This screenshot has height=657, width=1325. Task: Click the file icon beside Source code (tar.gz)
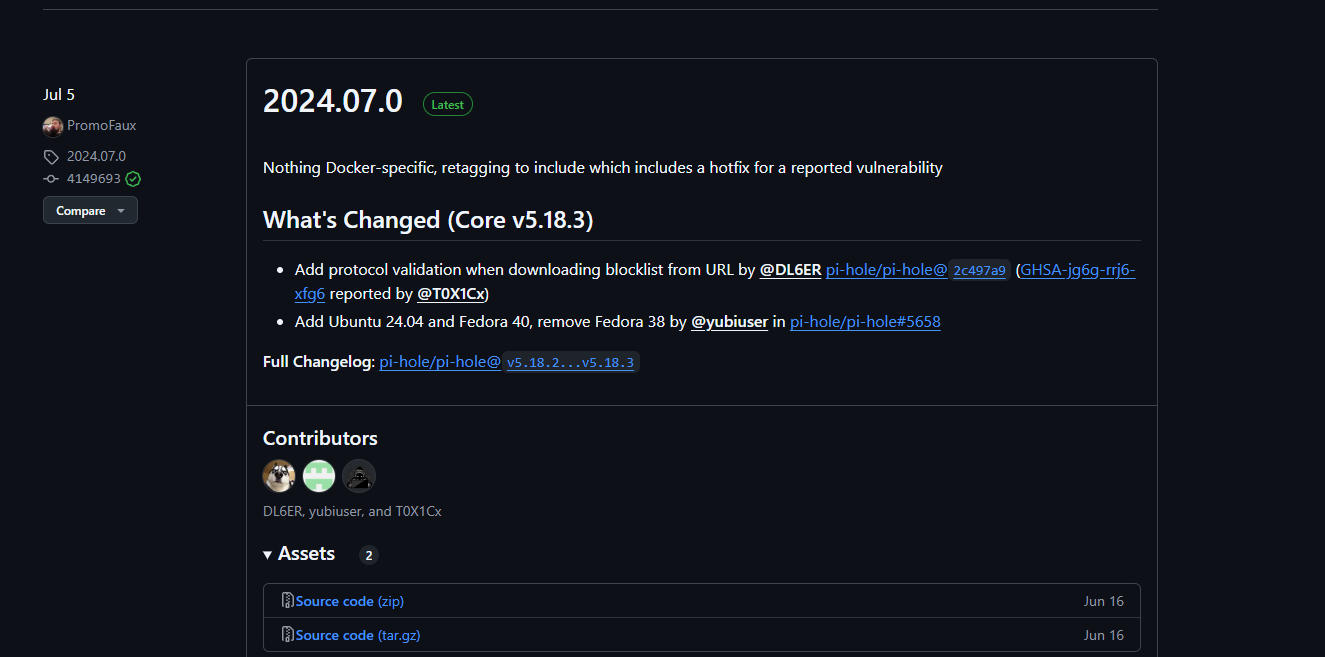coord(287,635)
